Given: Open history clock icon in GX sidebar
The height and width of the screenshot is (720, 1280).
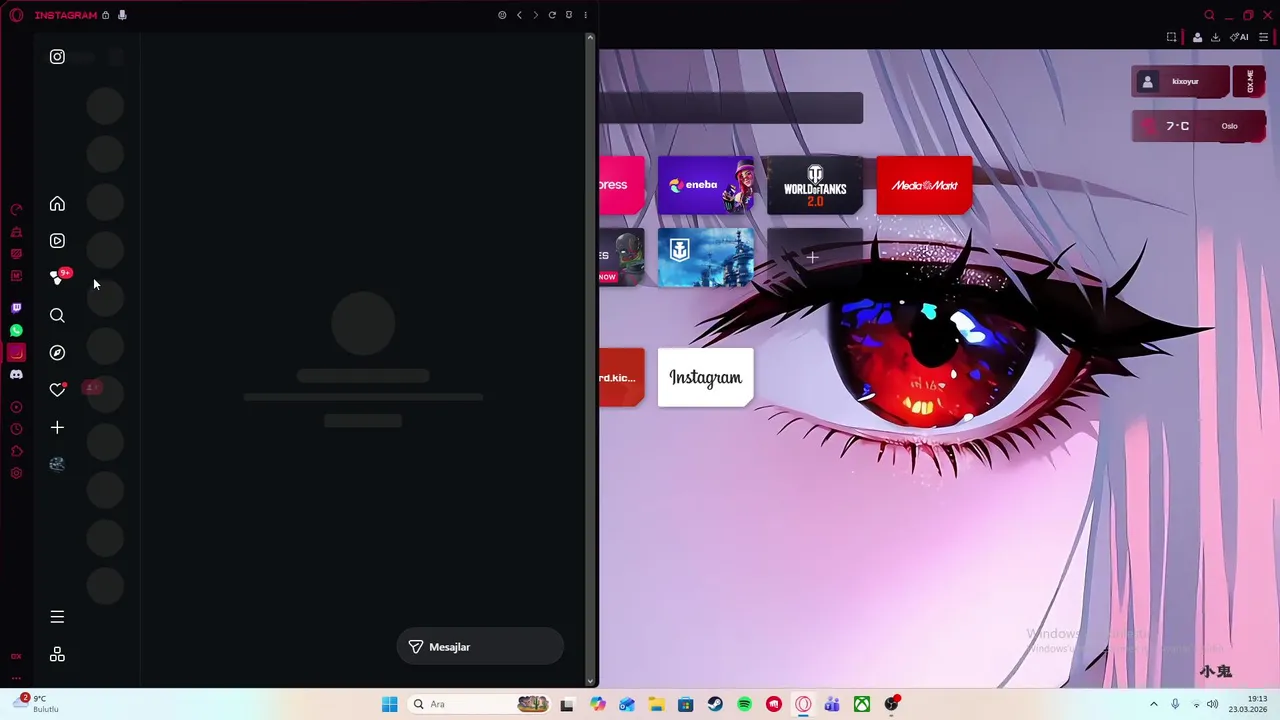Looking at the screenshot, I should point(16,429).
